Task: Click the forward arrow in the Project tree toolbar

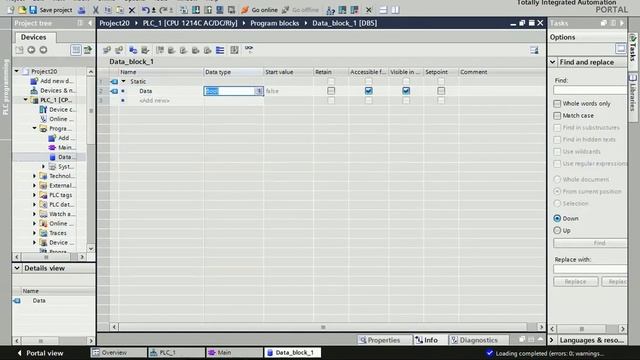Action: (43, 50)
